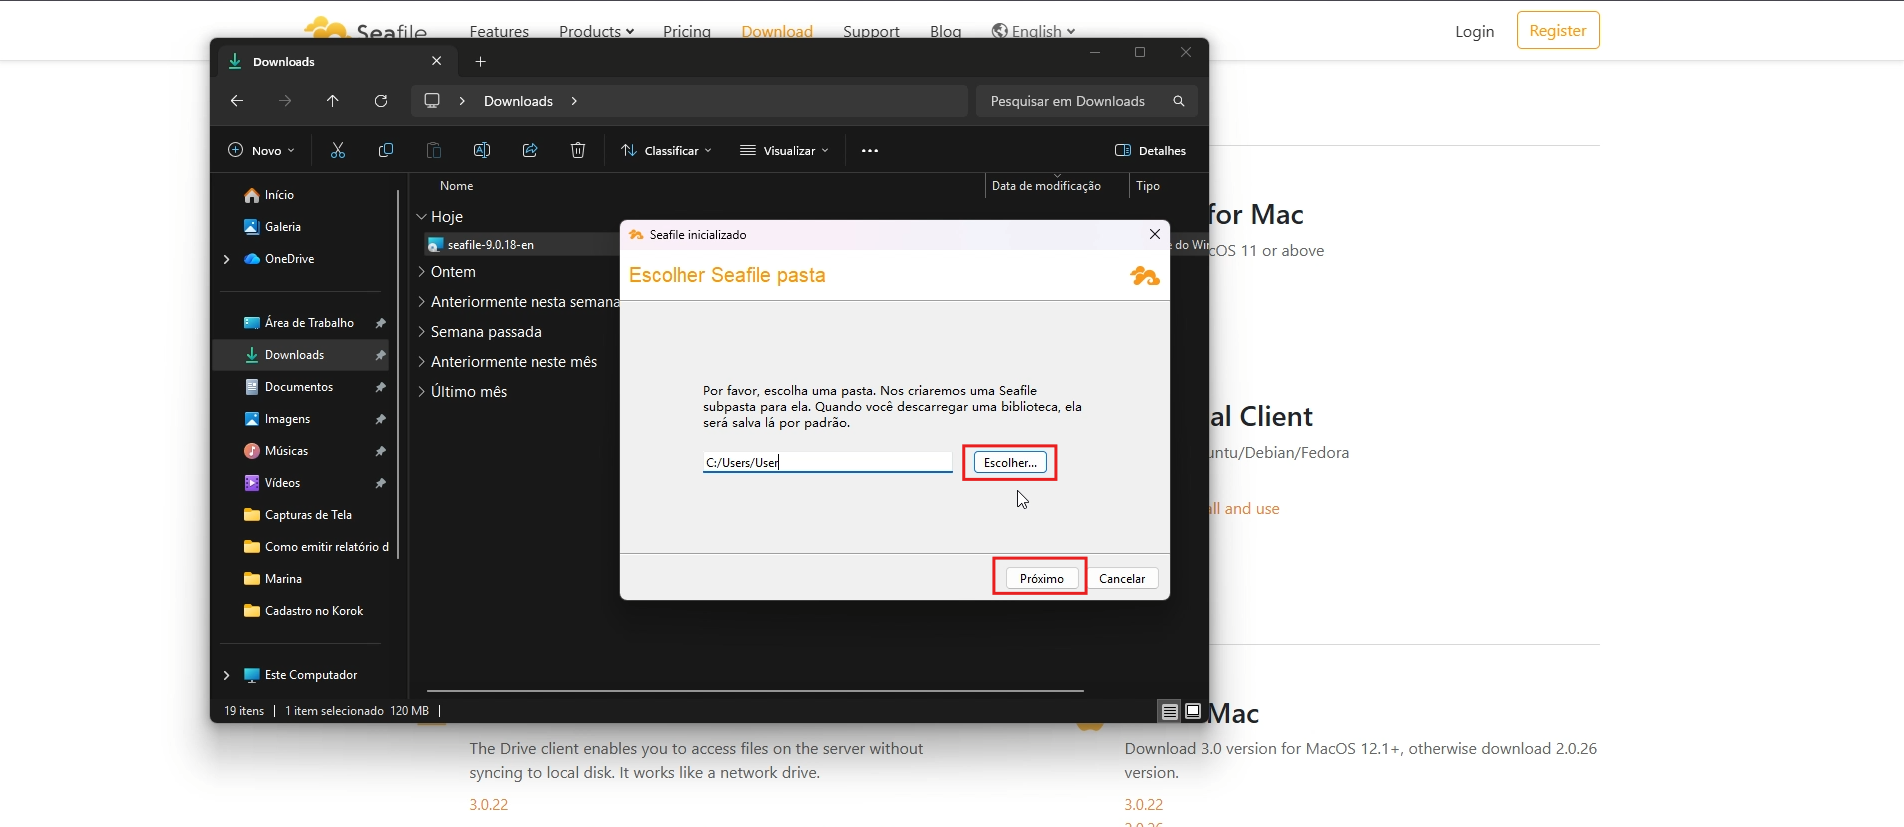This screenshot has width=1904, height=827.
Task: Click Próximo in the Seafile dialog
Action: pos(1041,578)
